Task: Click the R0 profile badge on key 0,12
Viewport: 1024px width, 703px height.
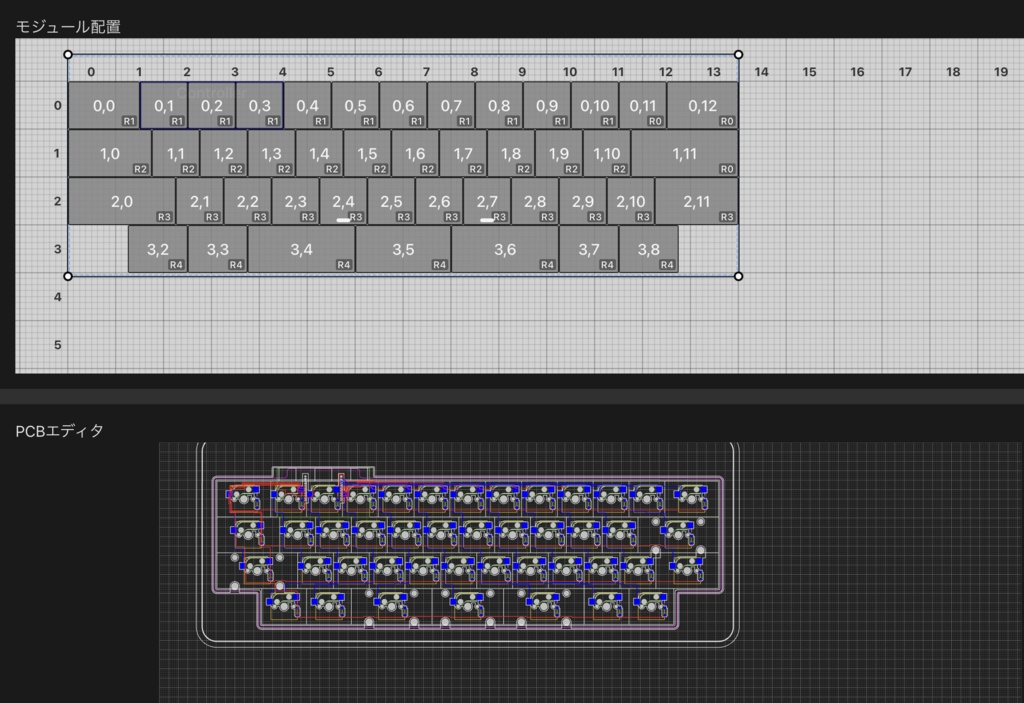Action: [727, 121]
